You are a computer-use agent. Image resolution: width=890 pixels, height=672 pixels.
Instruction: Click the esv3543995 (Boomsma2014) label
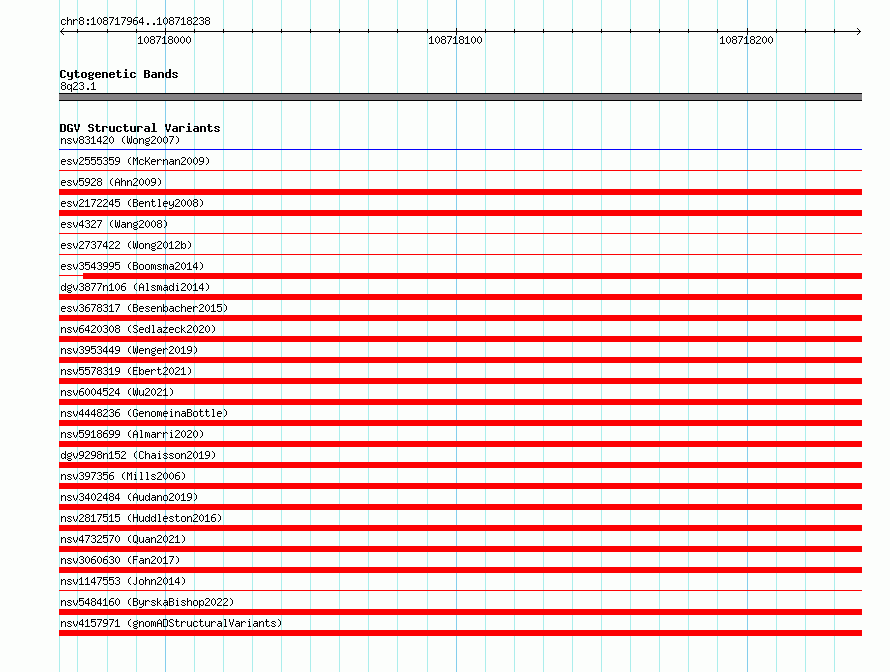click(x=132, y=266)
